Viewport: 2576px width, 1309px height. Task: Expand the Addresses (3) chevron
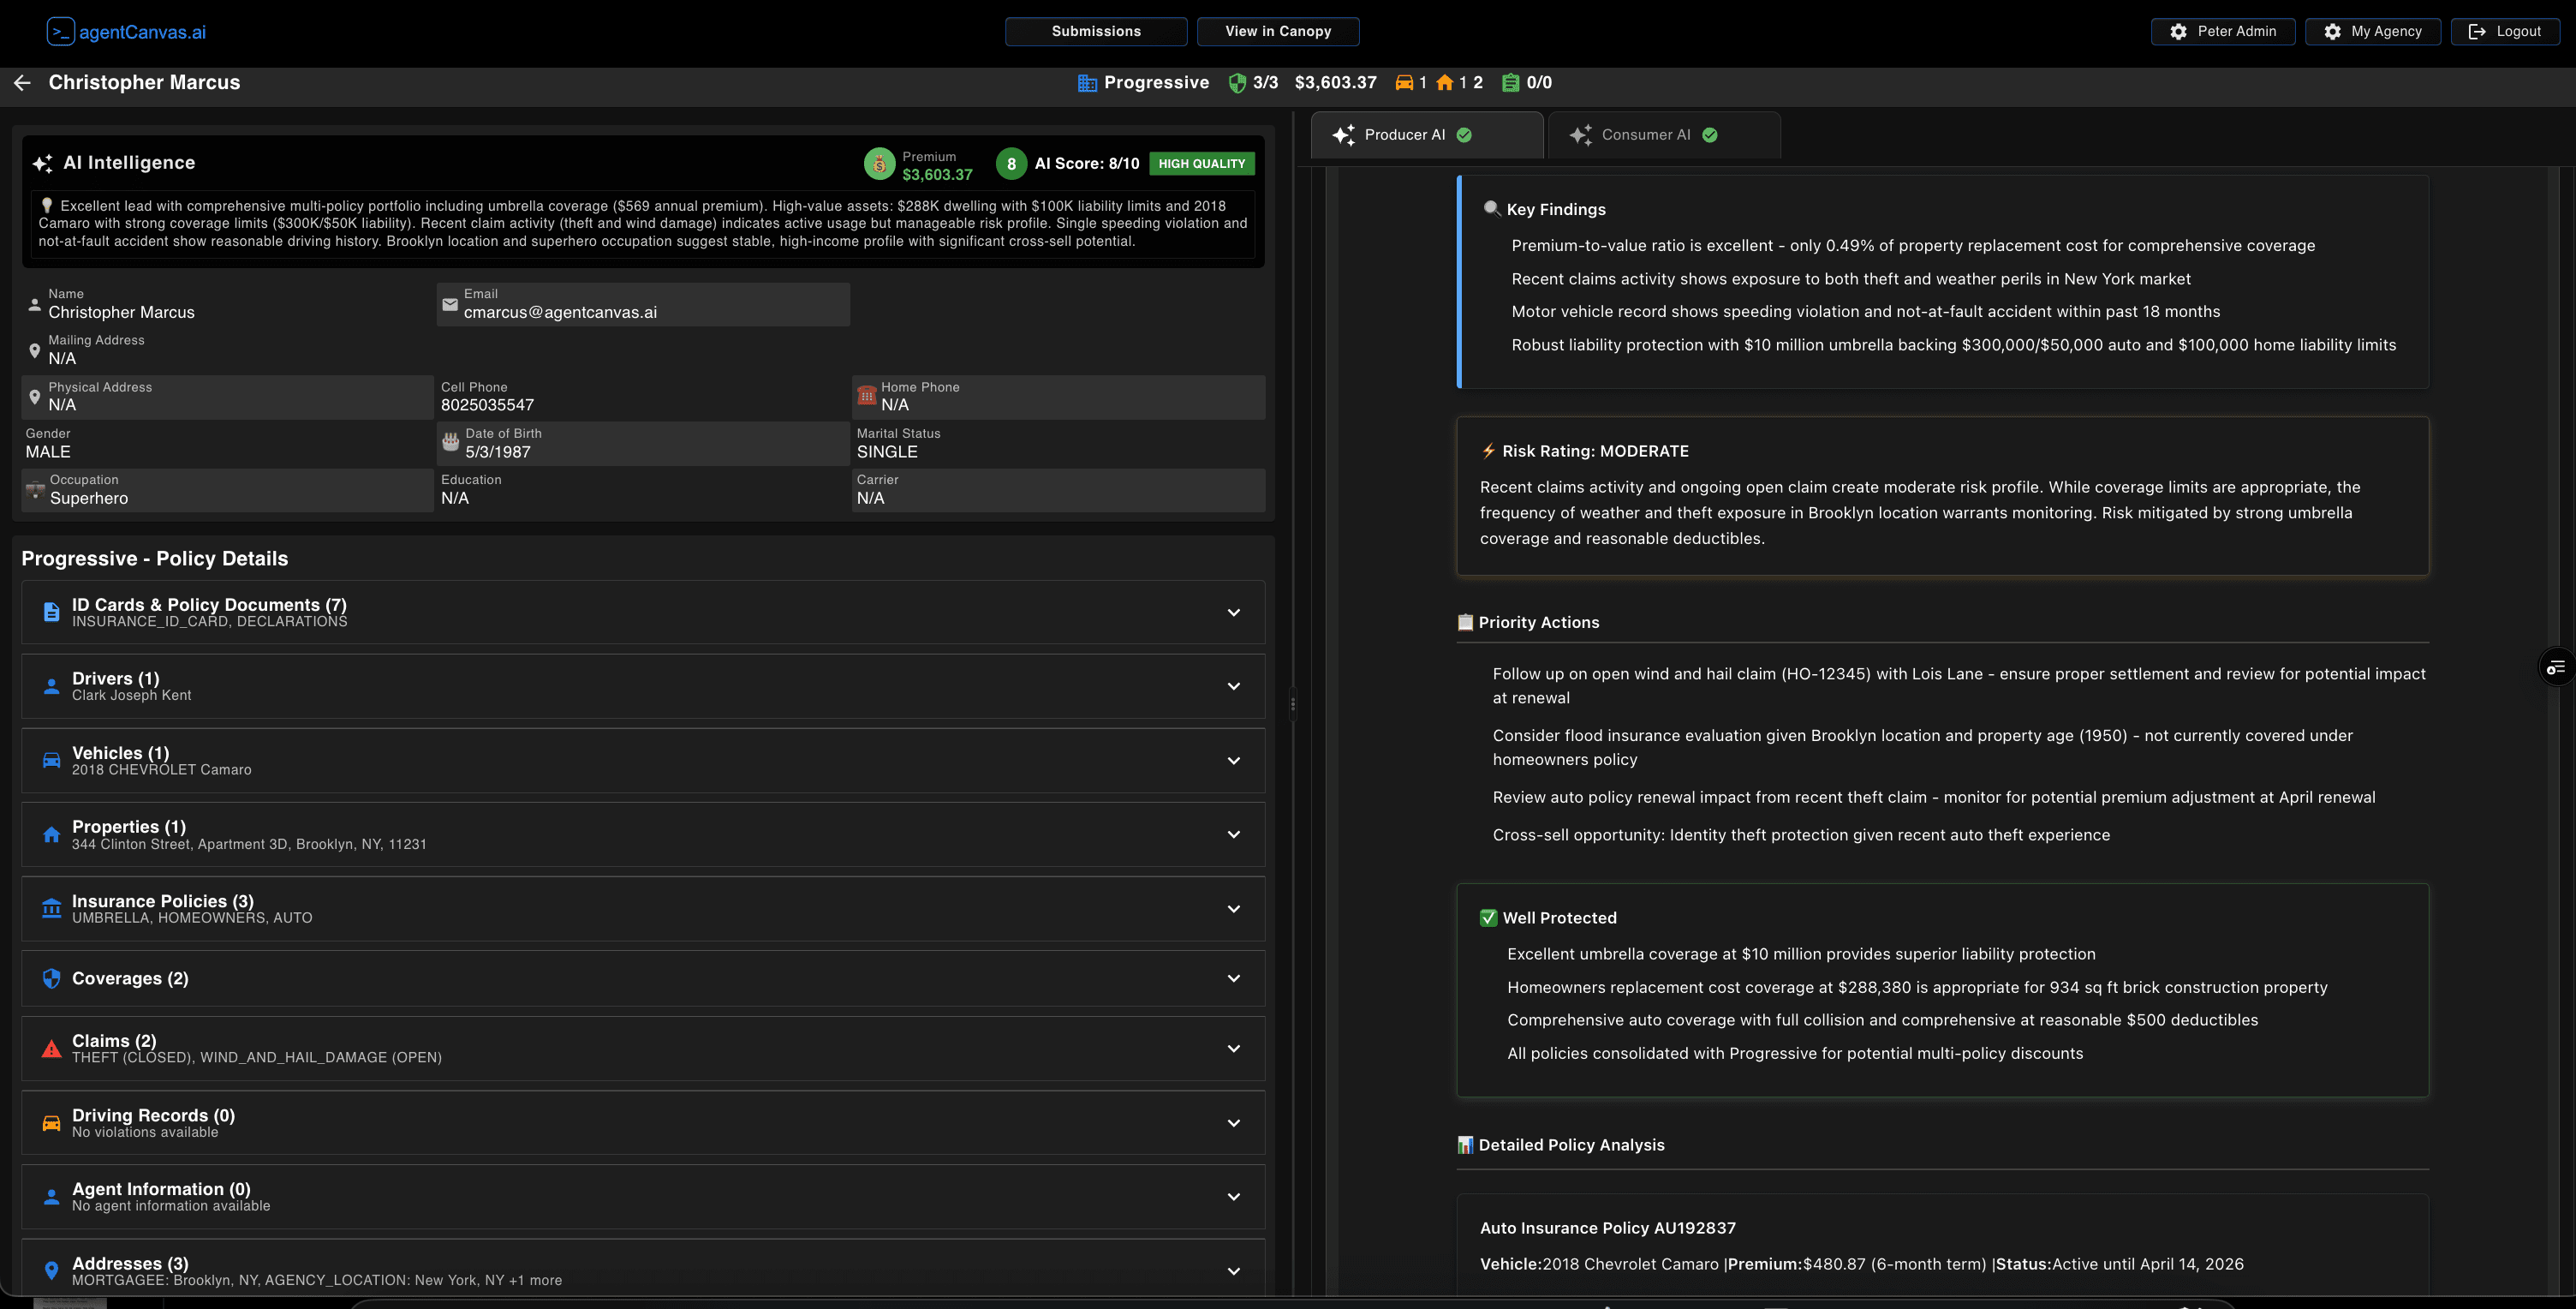[x=1233, y=1271]
